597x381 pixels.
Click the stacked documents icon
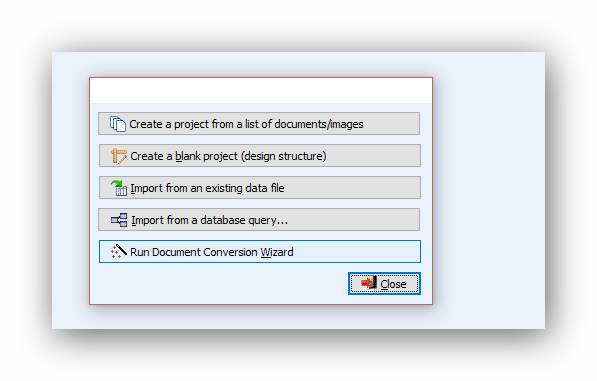(118, 124)
